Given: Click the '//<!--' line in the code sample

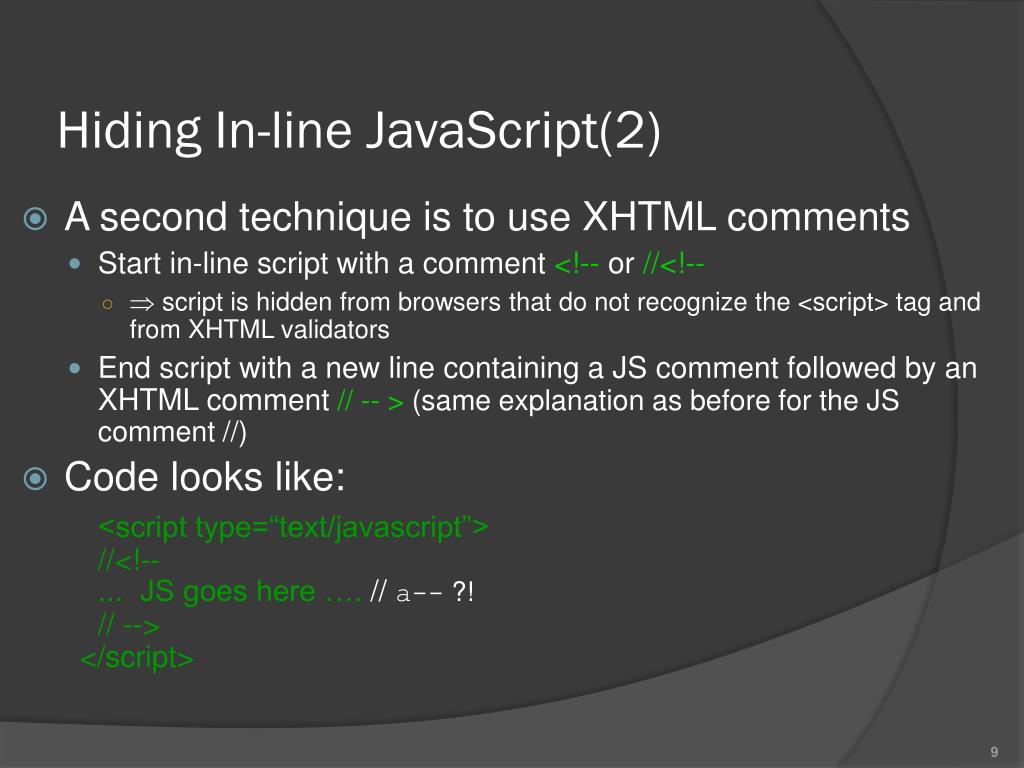Looking at the screenshot, I should pos(129,560).
